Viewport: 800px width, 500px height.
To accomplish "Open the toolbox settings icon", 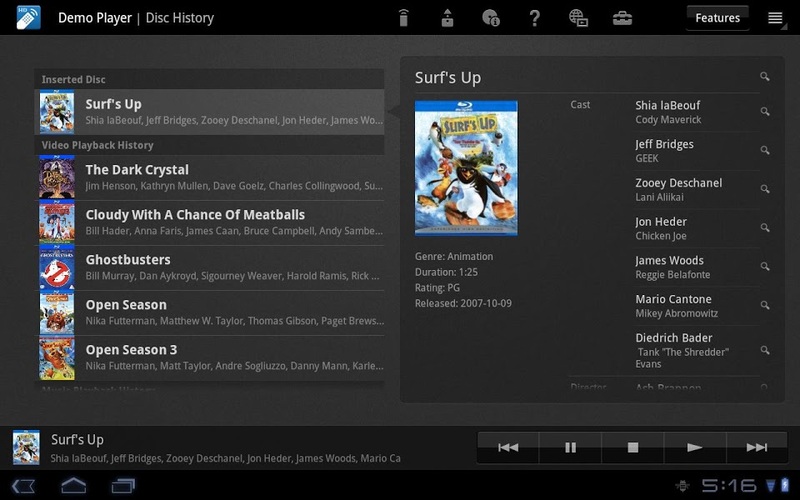I will pyautogui.click(x=622, y=18).
